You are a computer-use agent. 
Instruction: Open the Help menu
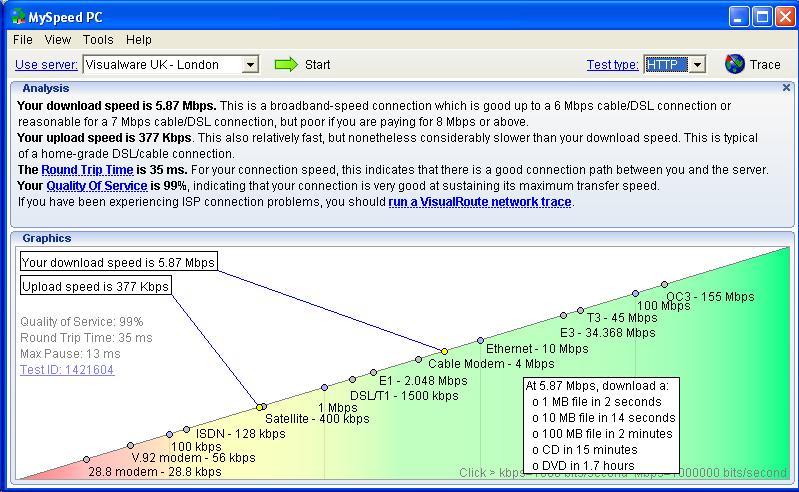click(139, 40)
